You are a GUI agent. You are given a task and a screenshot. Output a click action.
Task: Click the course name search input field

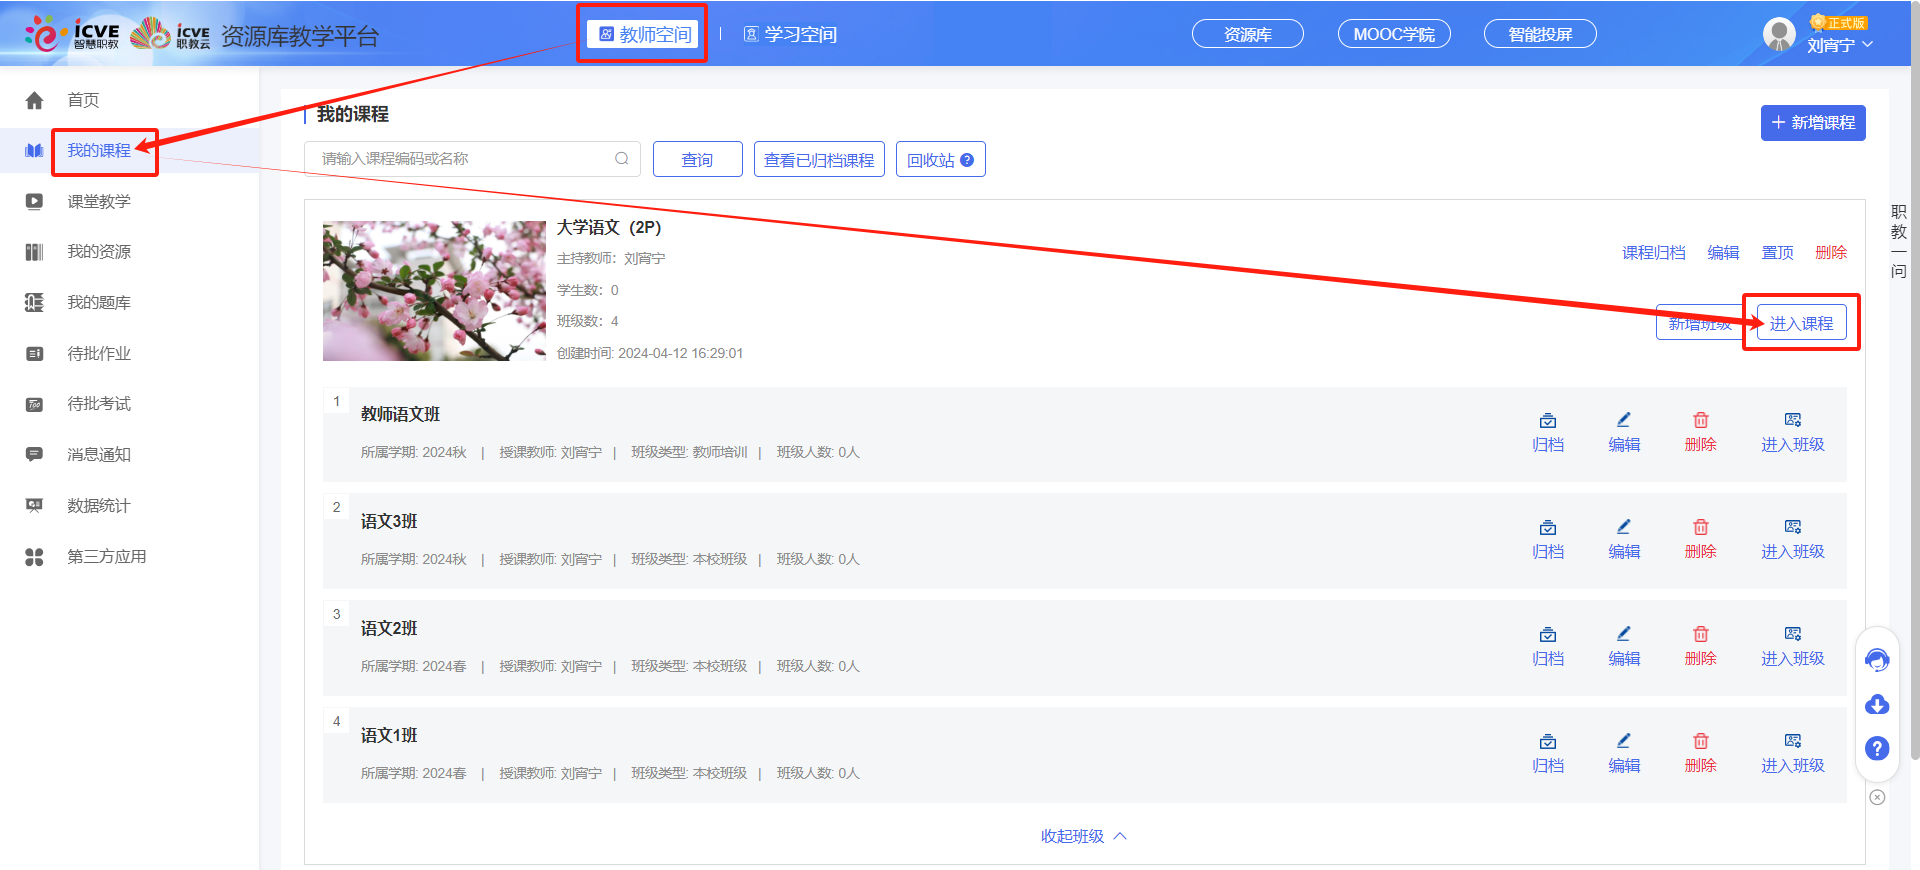coord(460,159)
